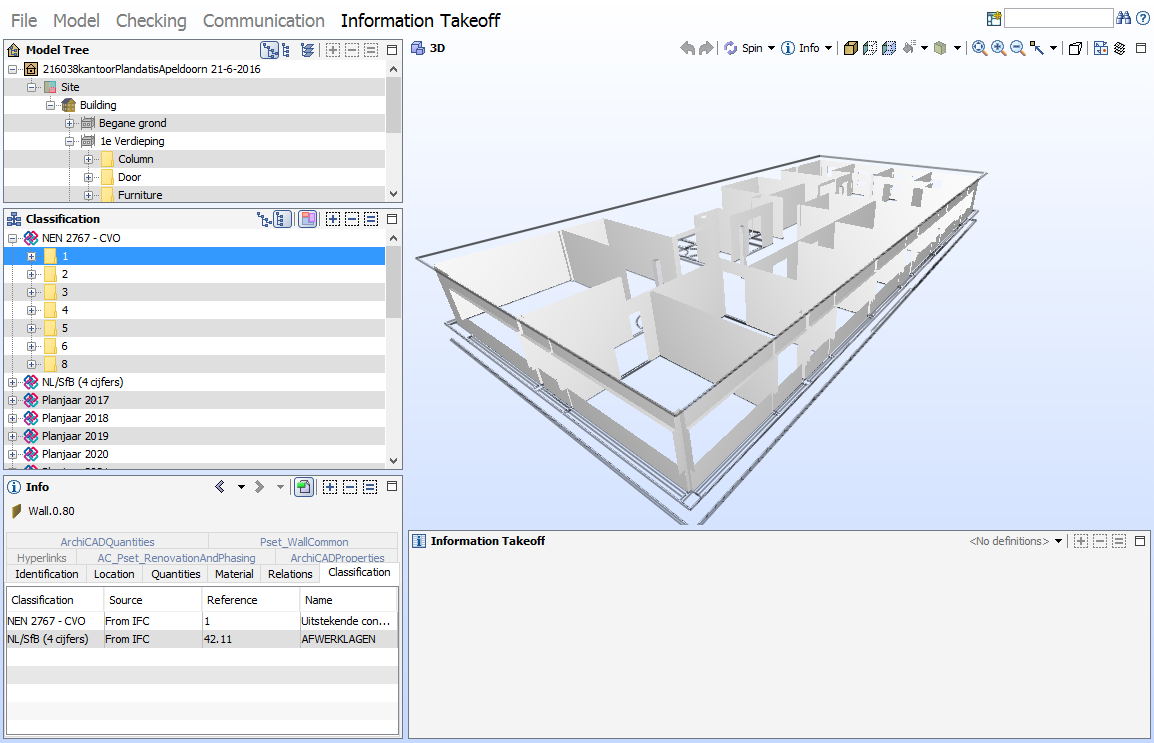Click the search input field at top right
This screenshot has height=743, width=1154.
pos(1057,18)
